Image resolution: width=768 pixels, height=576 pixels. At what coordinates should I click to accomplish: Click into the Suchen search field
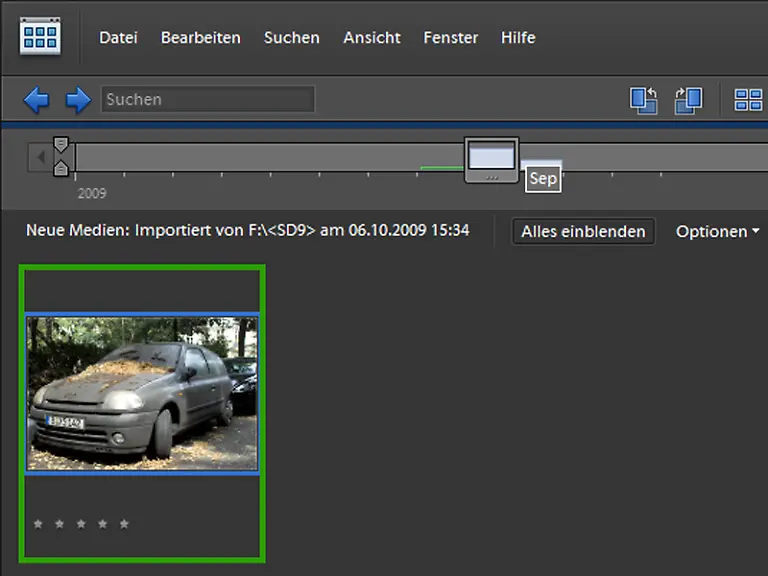208,99
